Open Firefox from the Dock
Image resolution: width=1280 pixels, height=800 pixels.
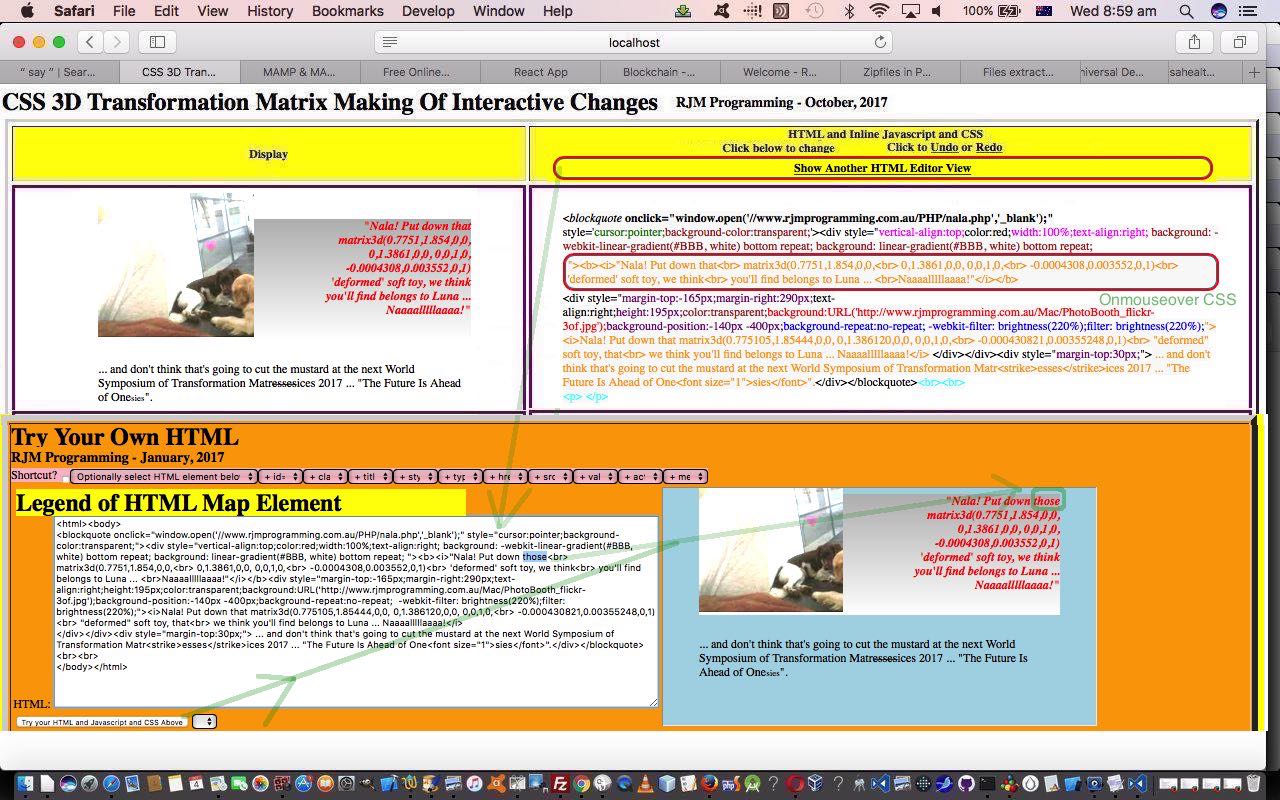click(x=709, y=784)
